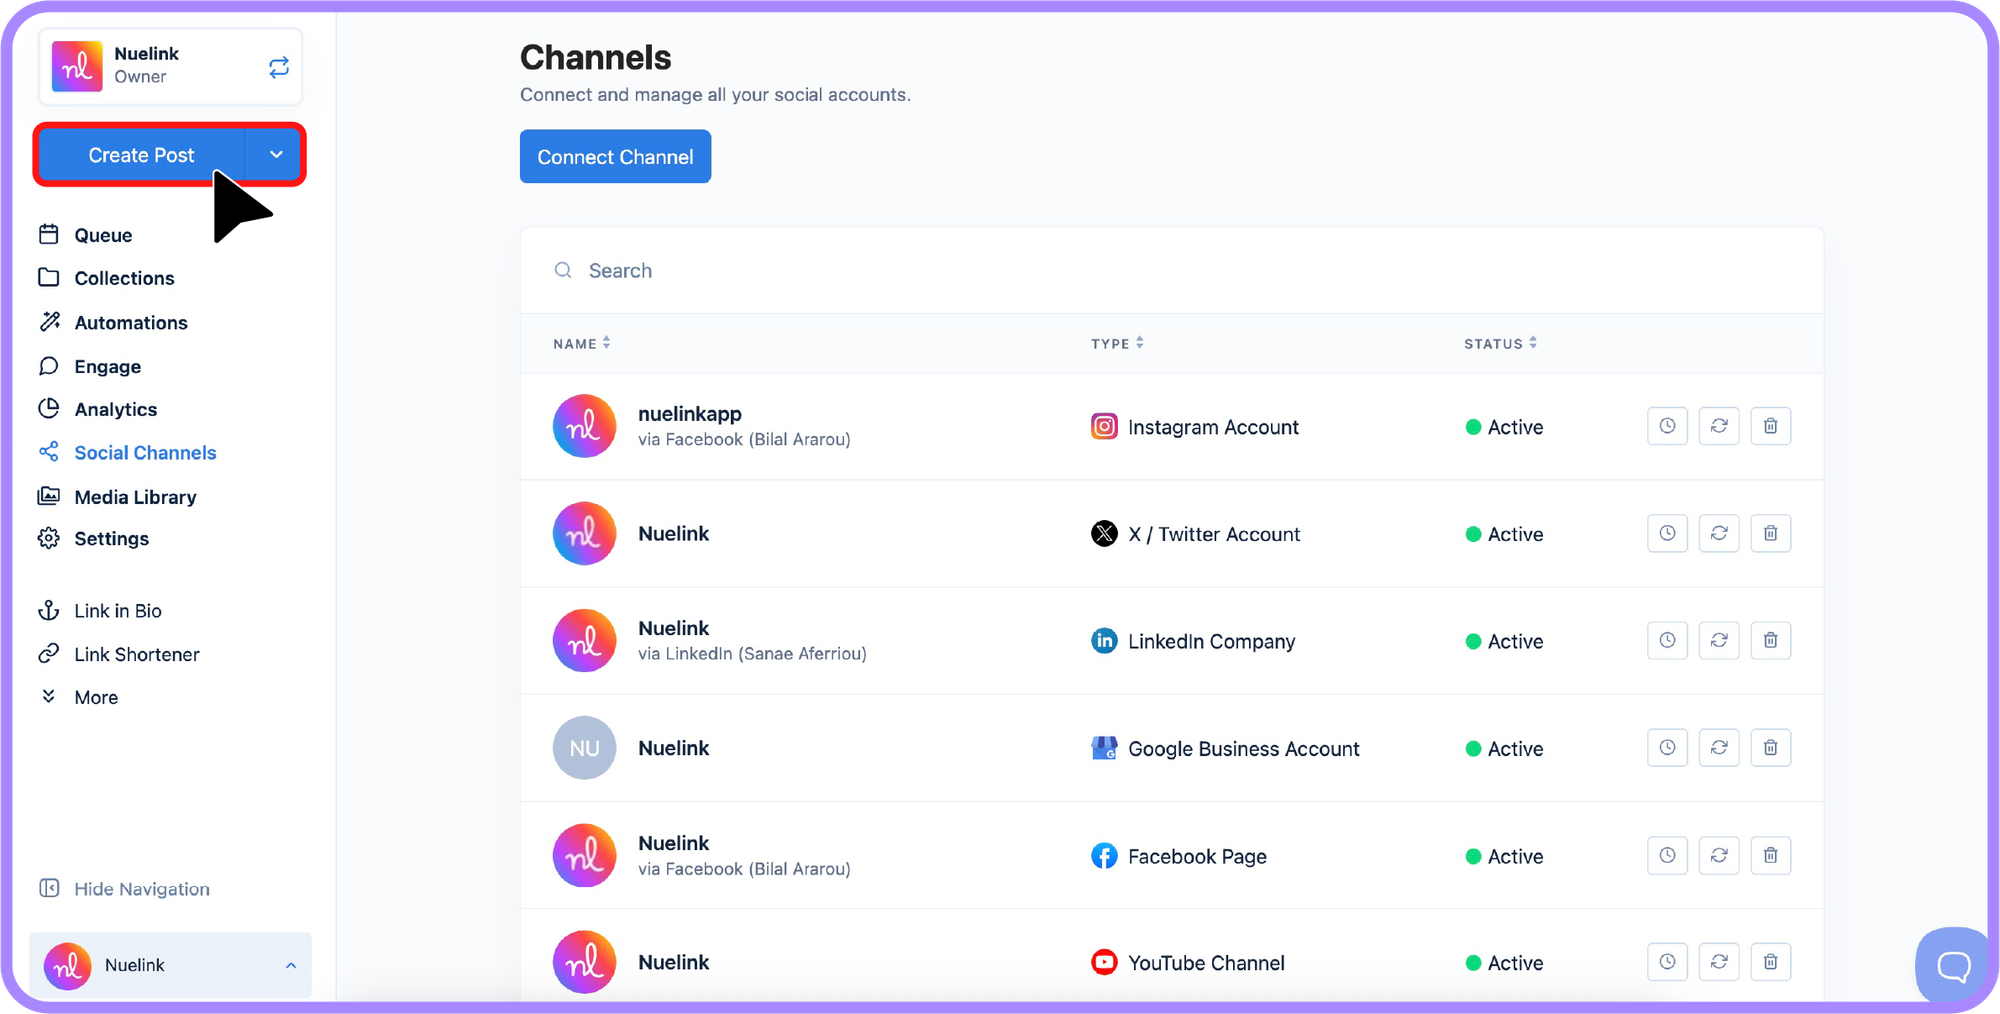Sort channels by Status column

point(1500,343)
